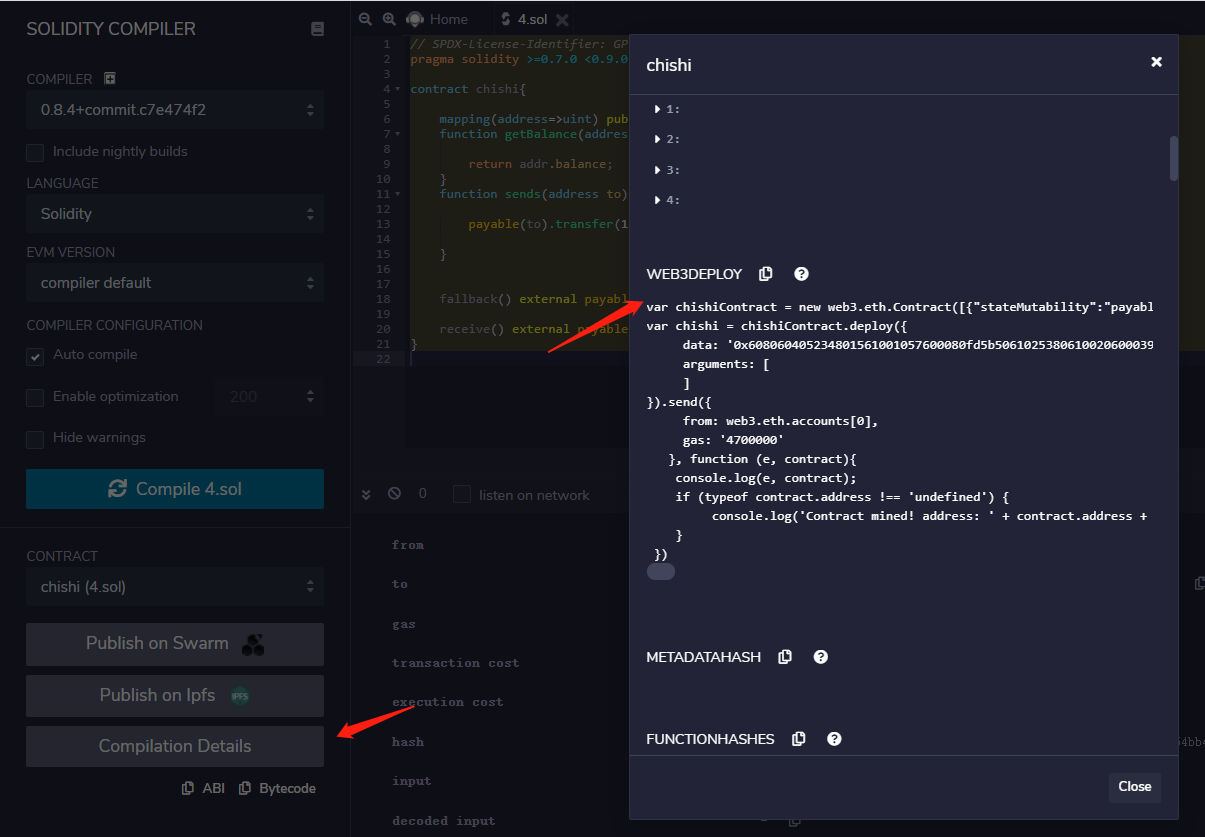
Task: Copy the contract Bytecode to clipboard
Action: click(x=277, y=788)
